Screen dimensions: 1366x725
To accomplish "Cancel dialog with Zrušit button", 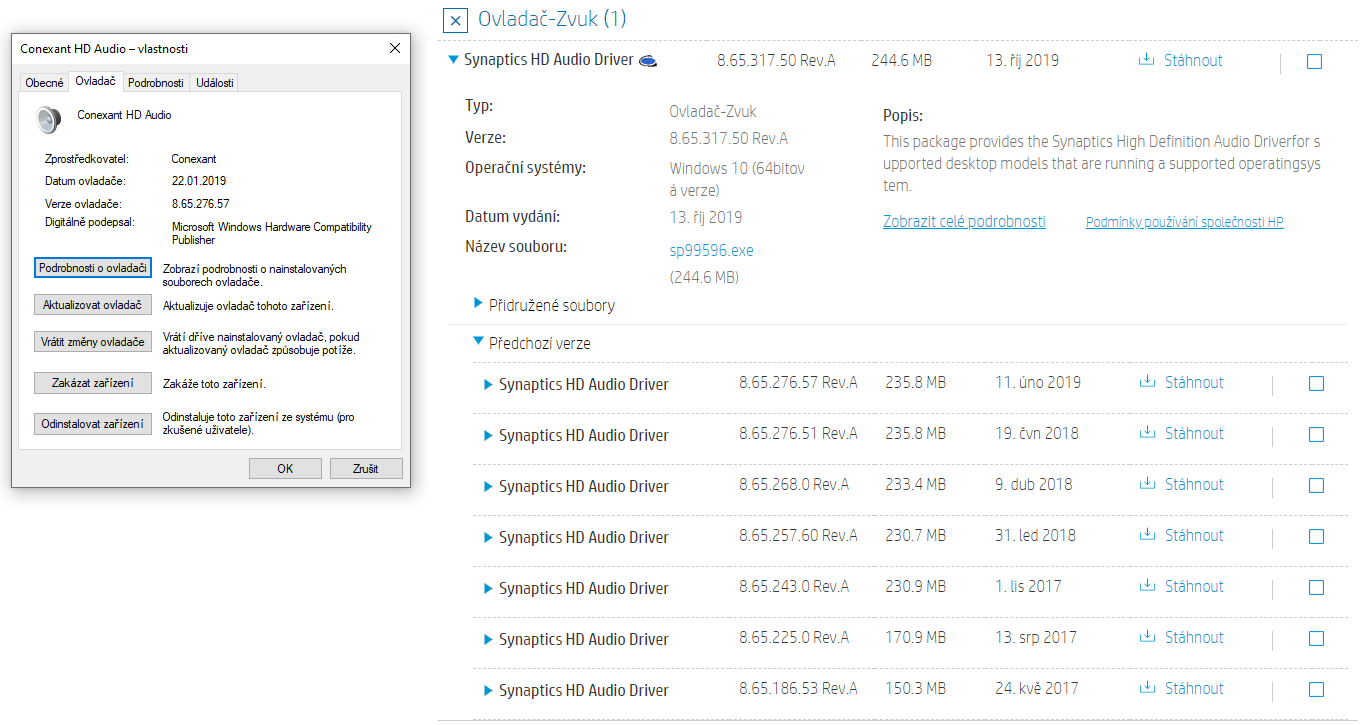I will click(365, 468).
